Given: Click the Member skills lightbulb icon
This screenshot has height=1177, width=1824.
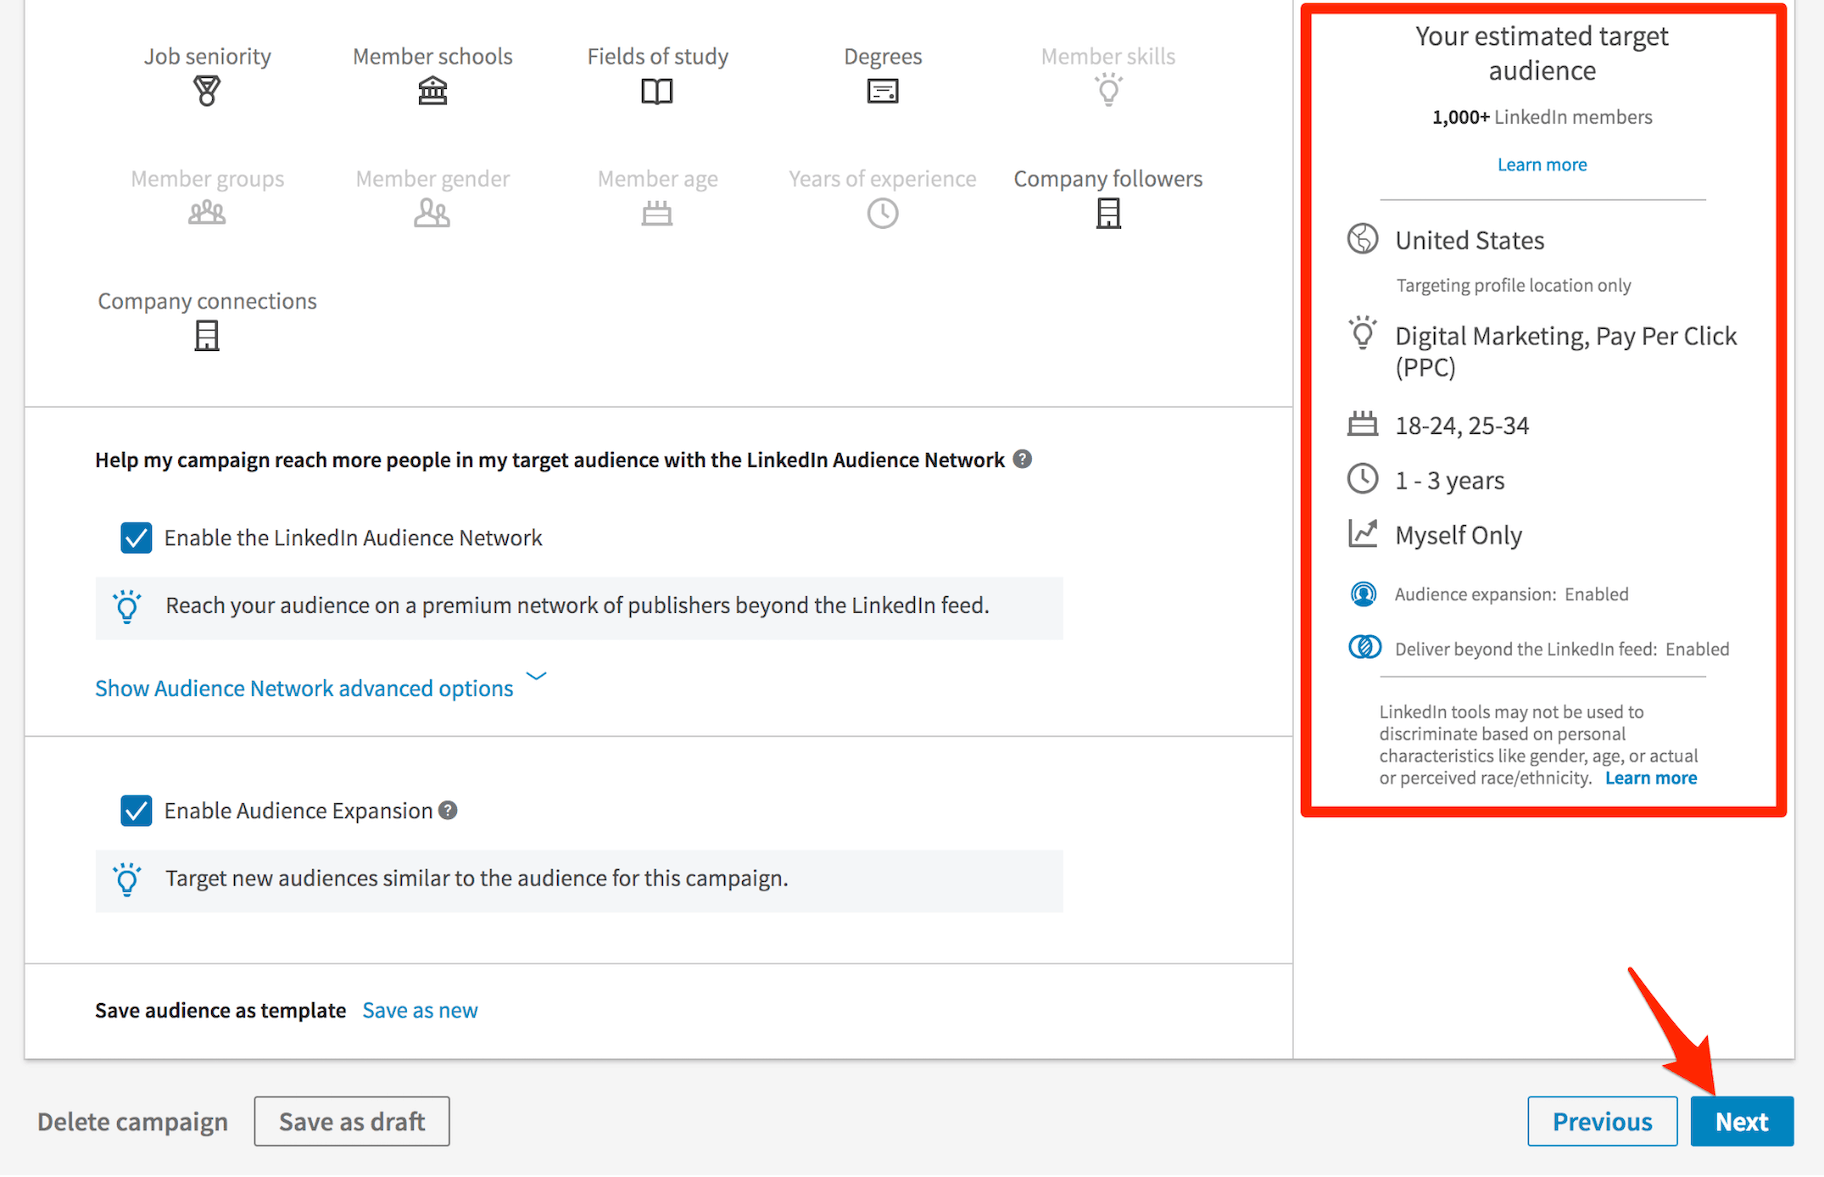Looking at the screenshot, I should [x=1108, y=91].
